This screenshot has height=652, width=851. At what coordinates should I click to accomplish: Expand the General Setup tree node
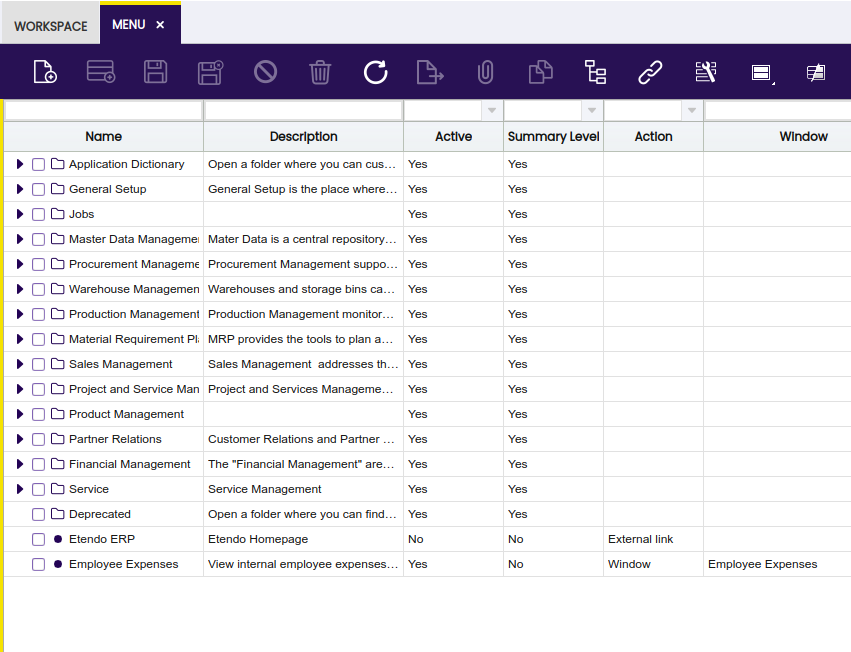click(20, 189)
